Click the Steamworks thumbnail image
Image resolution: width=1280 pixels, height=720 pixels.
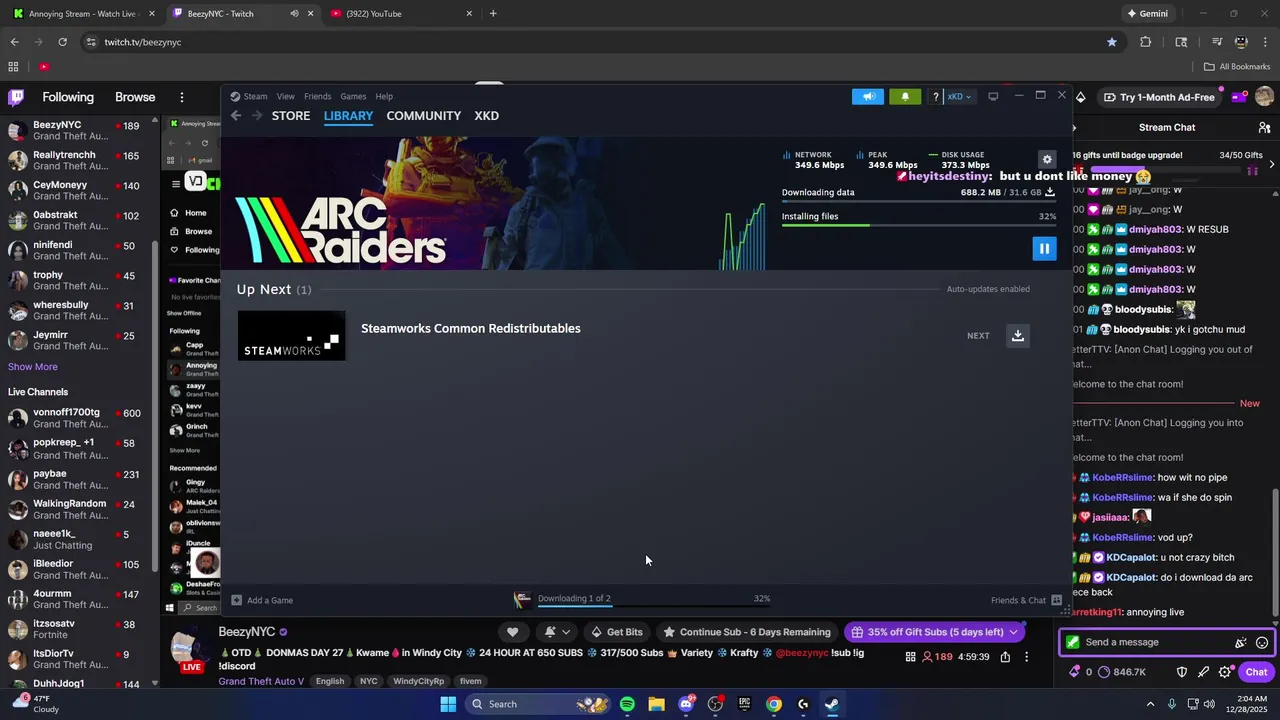tap(291, 336)
